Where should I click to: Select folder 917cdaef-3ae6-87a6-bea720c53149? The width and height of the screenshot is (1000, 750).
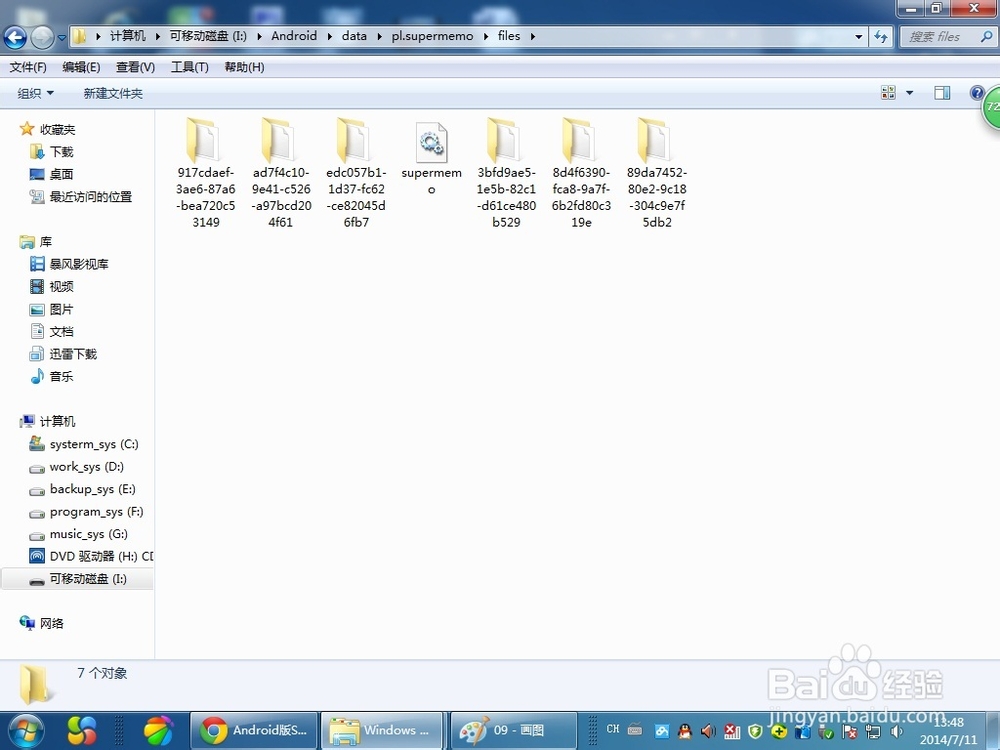click(205, 173)
